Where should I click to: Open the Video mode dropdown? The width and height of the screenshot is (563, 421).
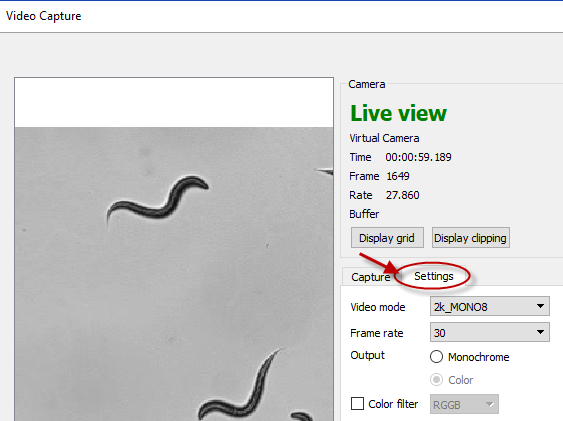click(489, 306)
